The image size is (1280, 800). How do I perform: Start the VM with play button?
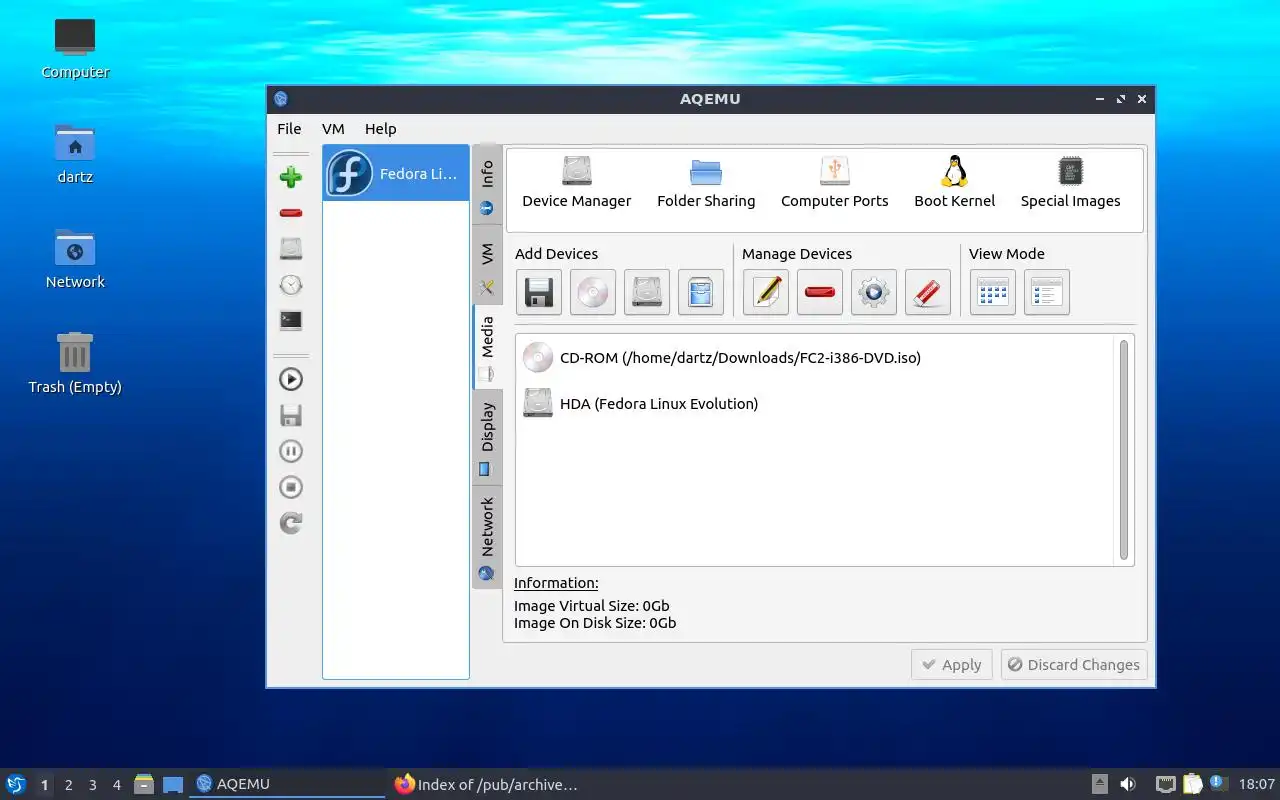point(291,379)
